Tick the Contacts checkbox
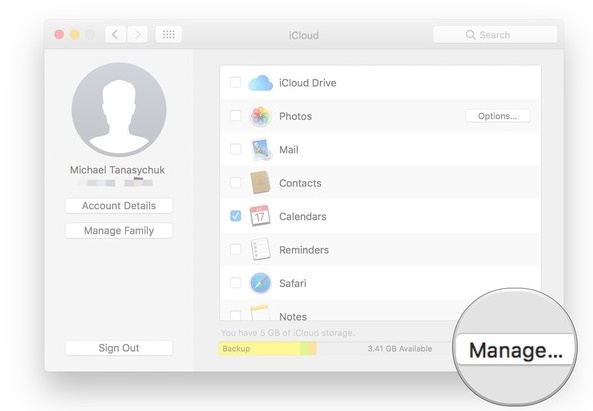The image size is (593, 411). (235, 182)
